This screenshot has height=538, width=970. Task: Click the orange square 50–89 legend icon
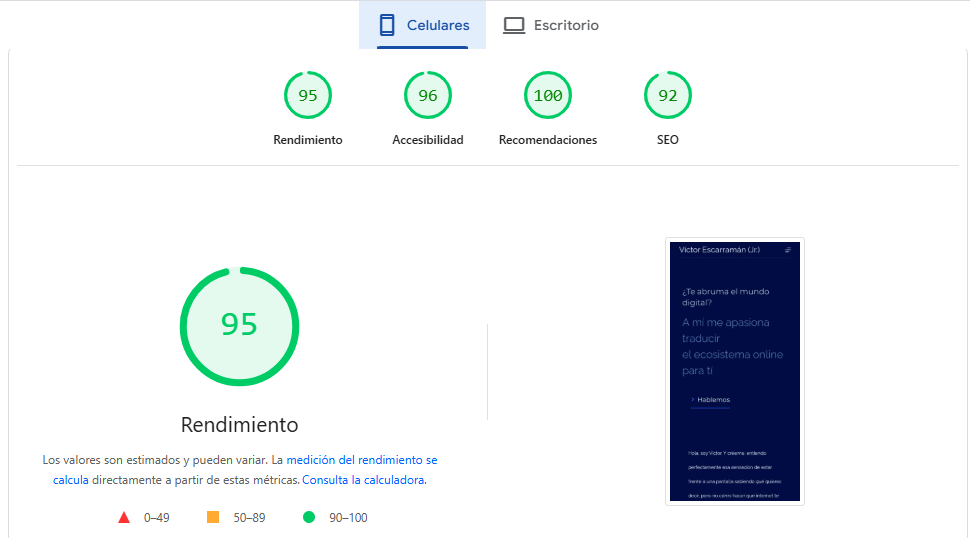[x=213, y=517]
